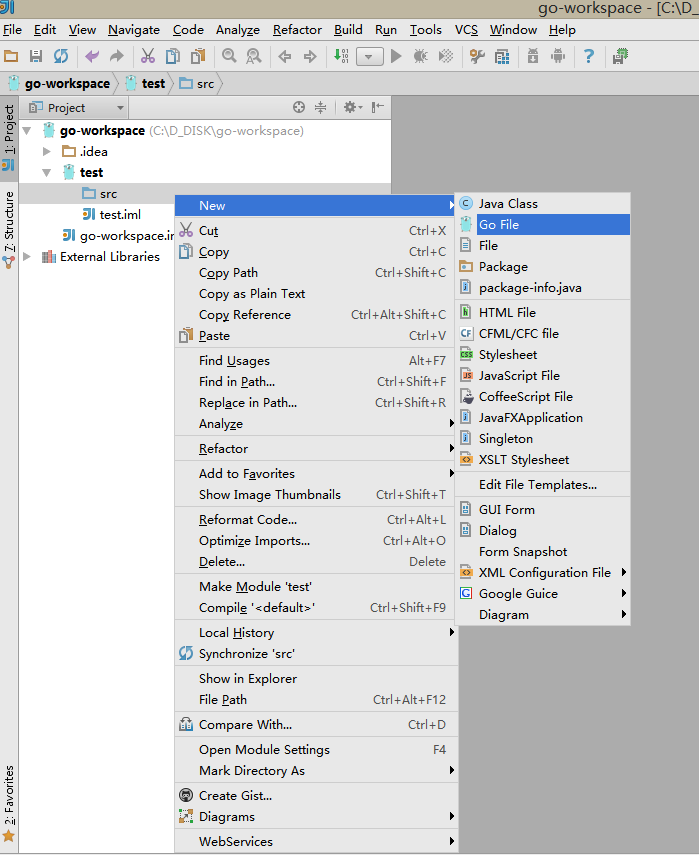Expand Mark Directory As submenu

pos(316,771)
